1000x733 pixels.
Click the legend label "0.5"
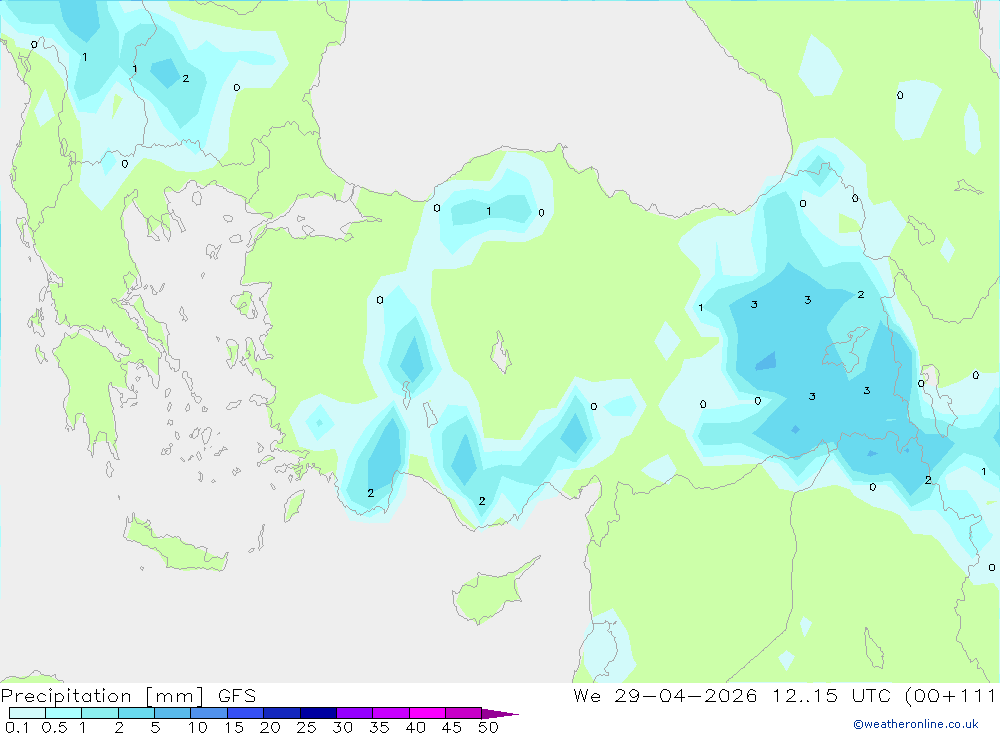[x=54, y=727]
